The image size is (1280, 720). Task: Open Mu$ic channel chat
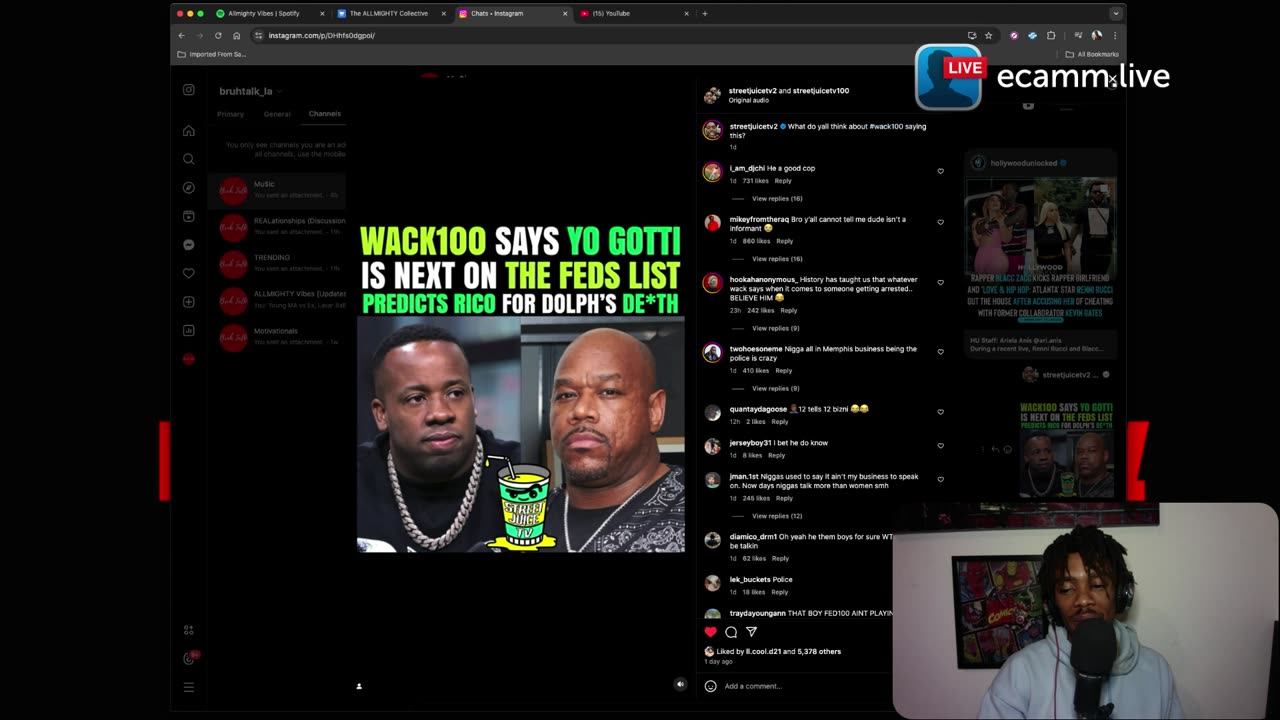click(x=277, y=189)
